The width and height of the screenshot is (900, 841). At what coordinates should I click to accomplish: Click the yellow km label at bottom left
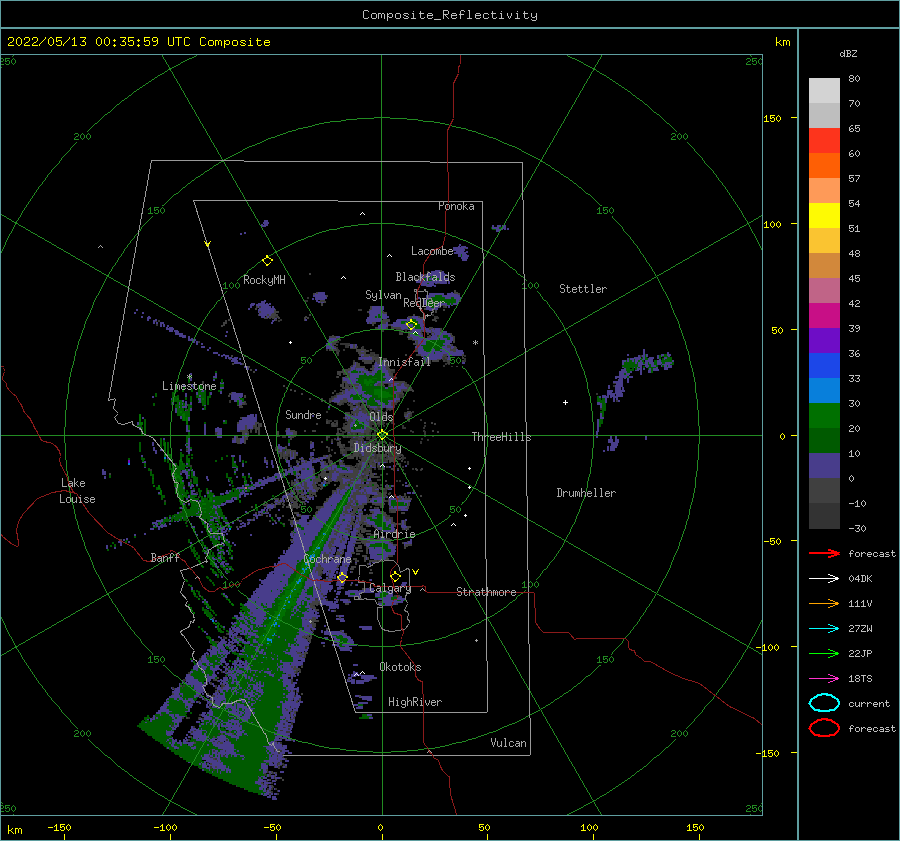click(x=14, y=830)
